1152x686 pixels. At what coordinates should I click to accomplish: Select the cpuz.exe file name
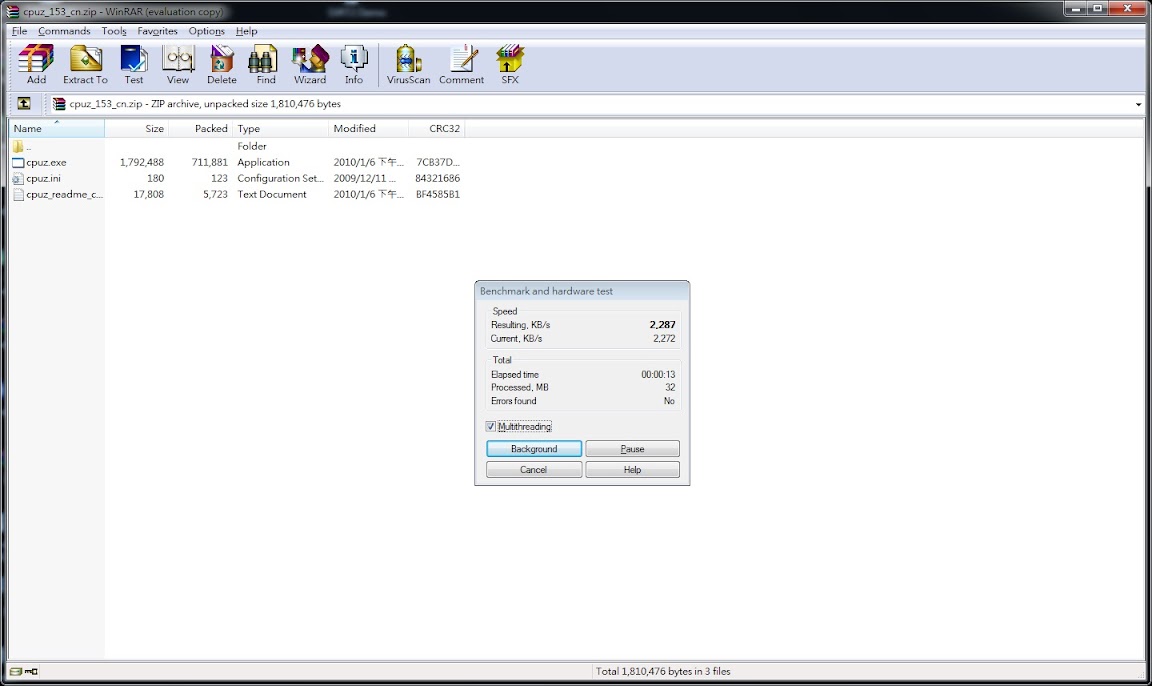[x=46, y=162]
